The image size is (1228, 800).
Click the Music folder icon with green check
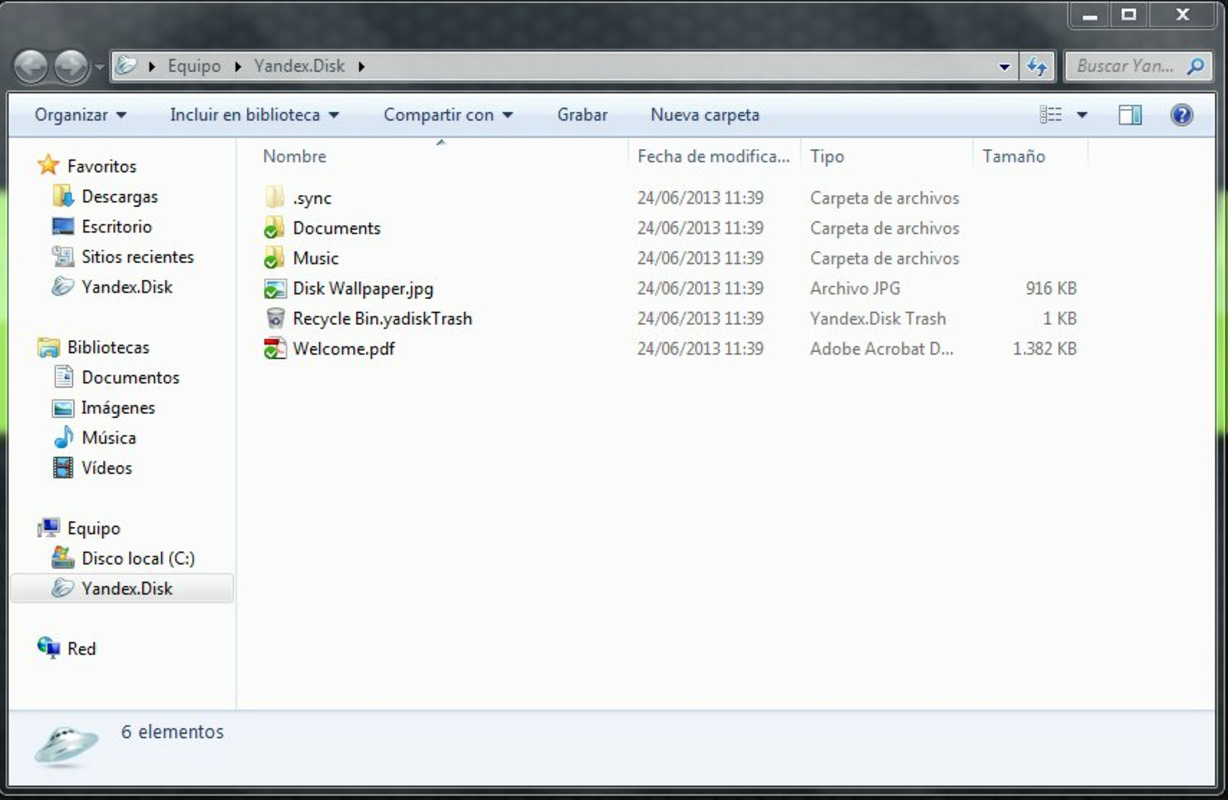(x=275, y=258)
